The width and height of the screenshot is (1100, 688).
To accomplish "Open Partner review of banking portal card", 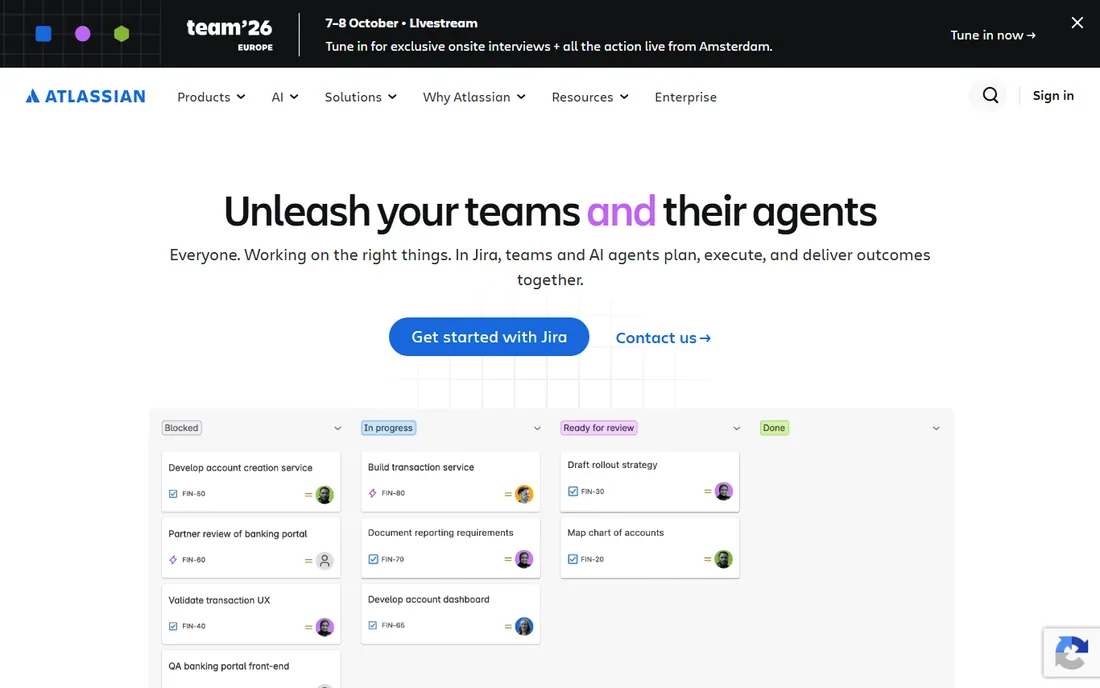I will pyautogui.click(x=251, y=548).
